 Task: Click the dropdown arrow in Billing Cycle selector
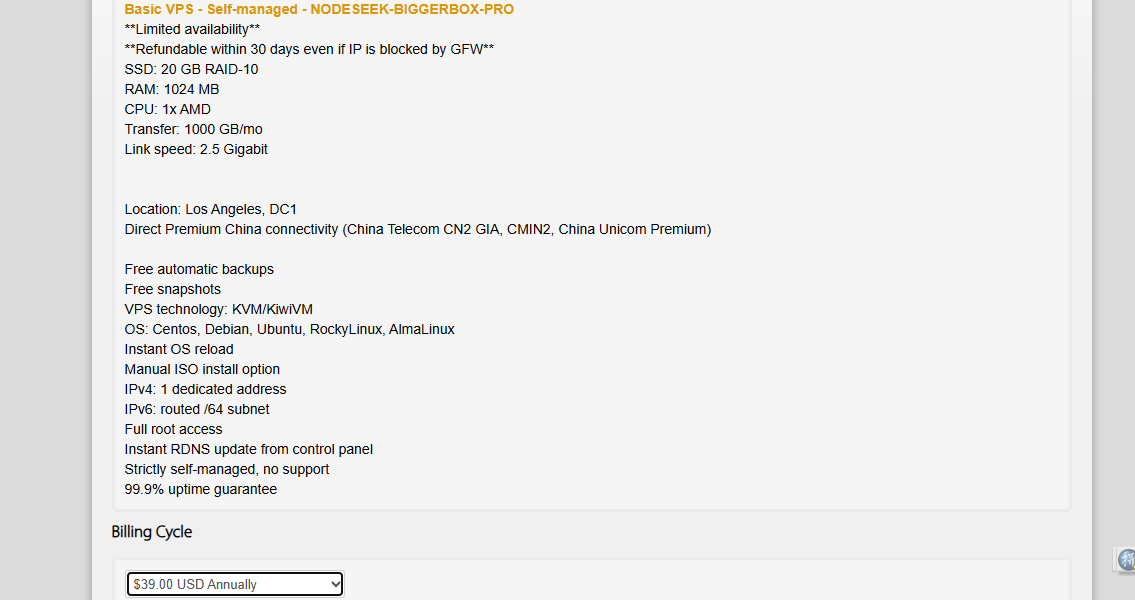pos(335,584)
